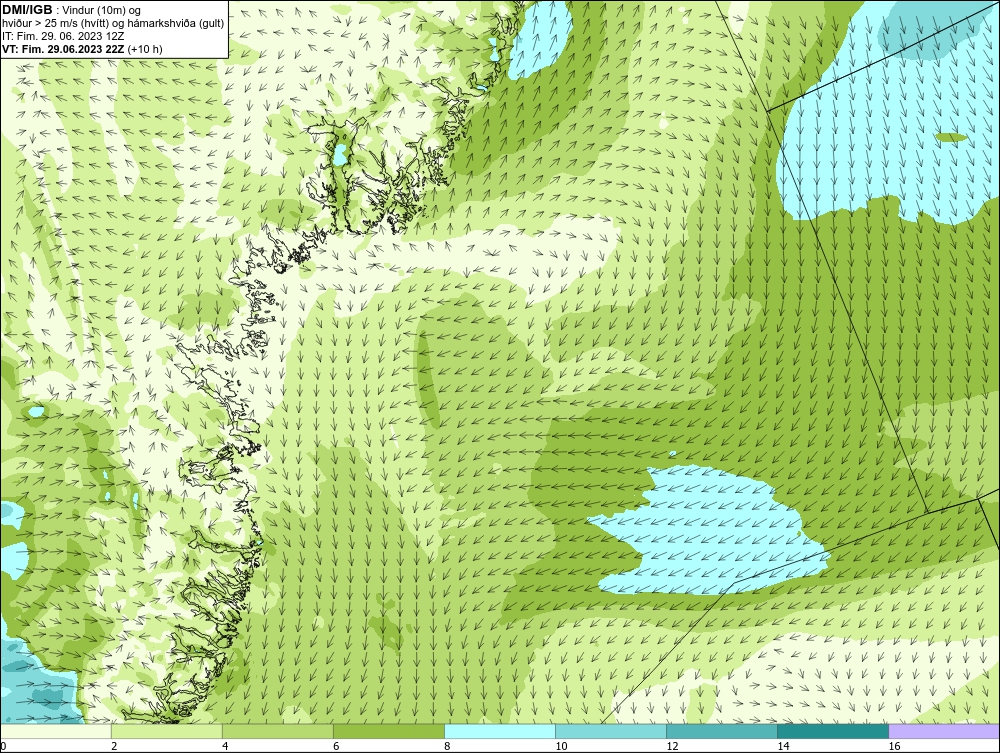Select the teal 12–14 legend swatch
The width and height of the screenshot is (1000, 753).
pos(722,731)
